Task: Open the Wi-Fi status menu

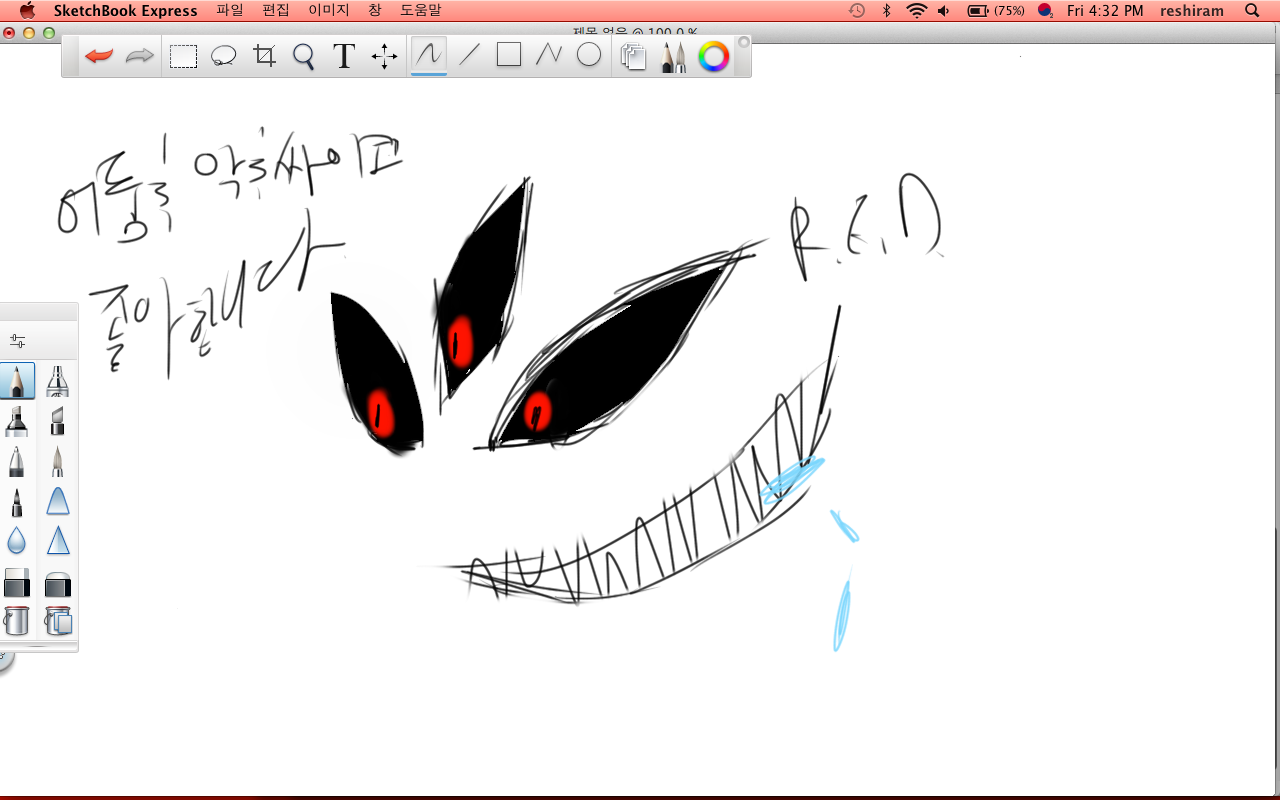Action: pyautogui.click(x=916, y=11)
